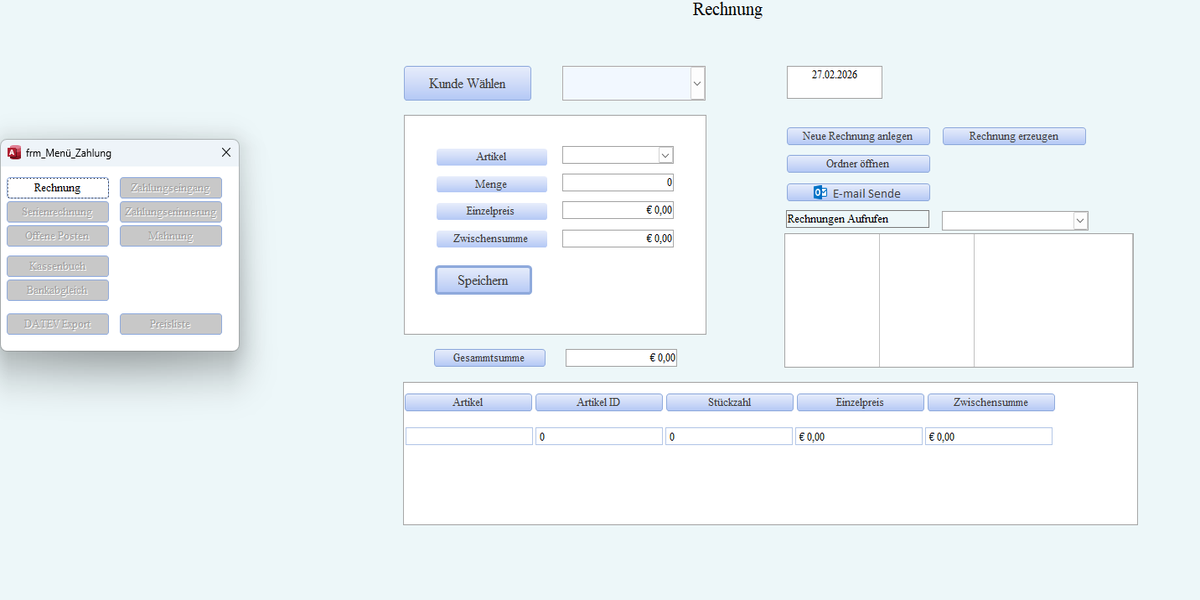
Task: Click the Zahlungseingang button
Action: (171, 188)
